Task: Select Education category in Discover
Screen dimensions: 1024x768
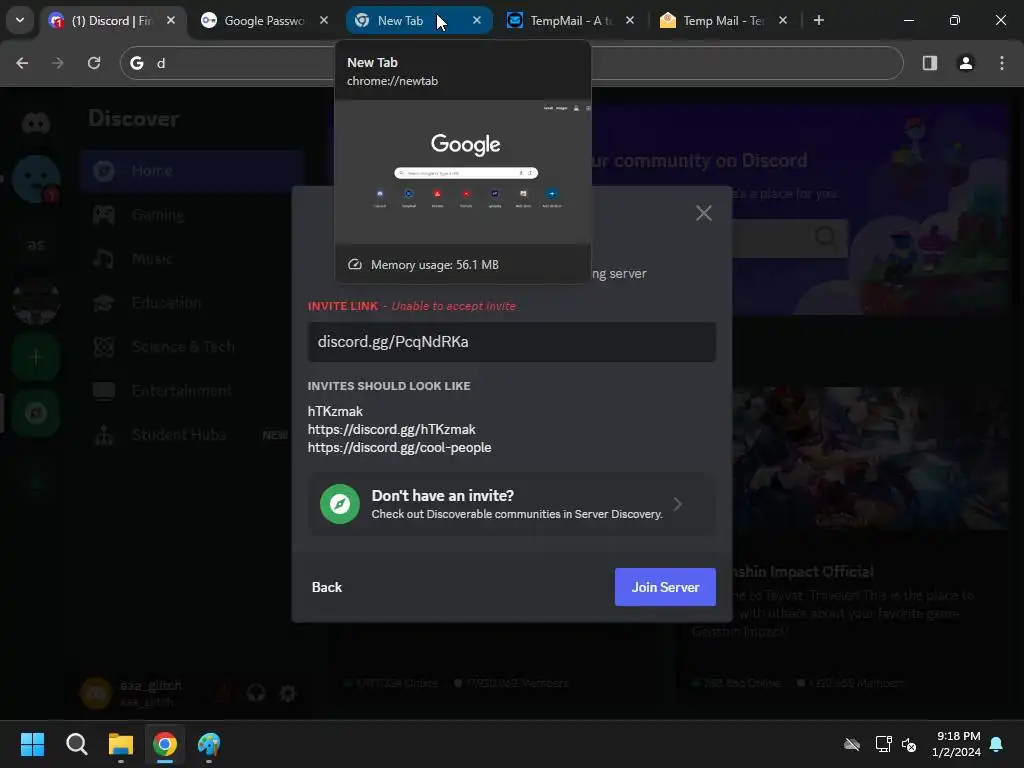Action: coord(193,303)
